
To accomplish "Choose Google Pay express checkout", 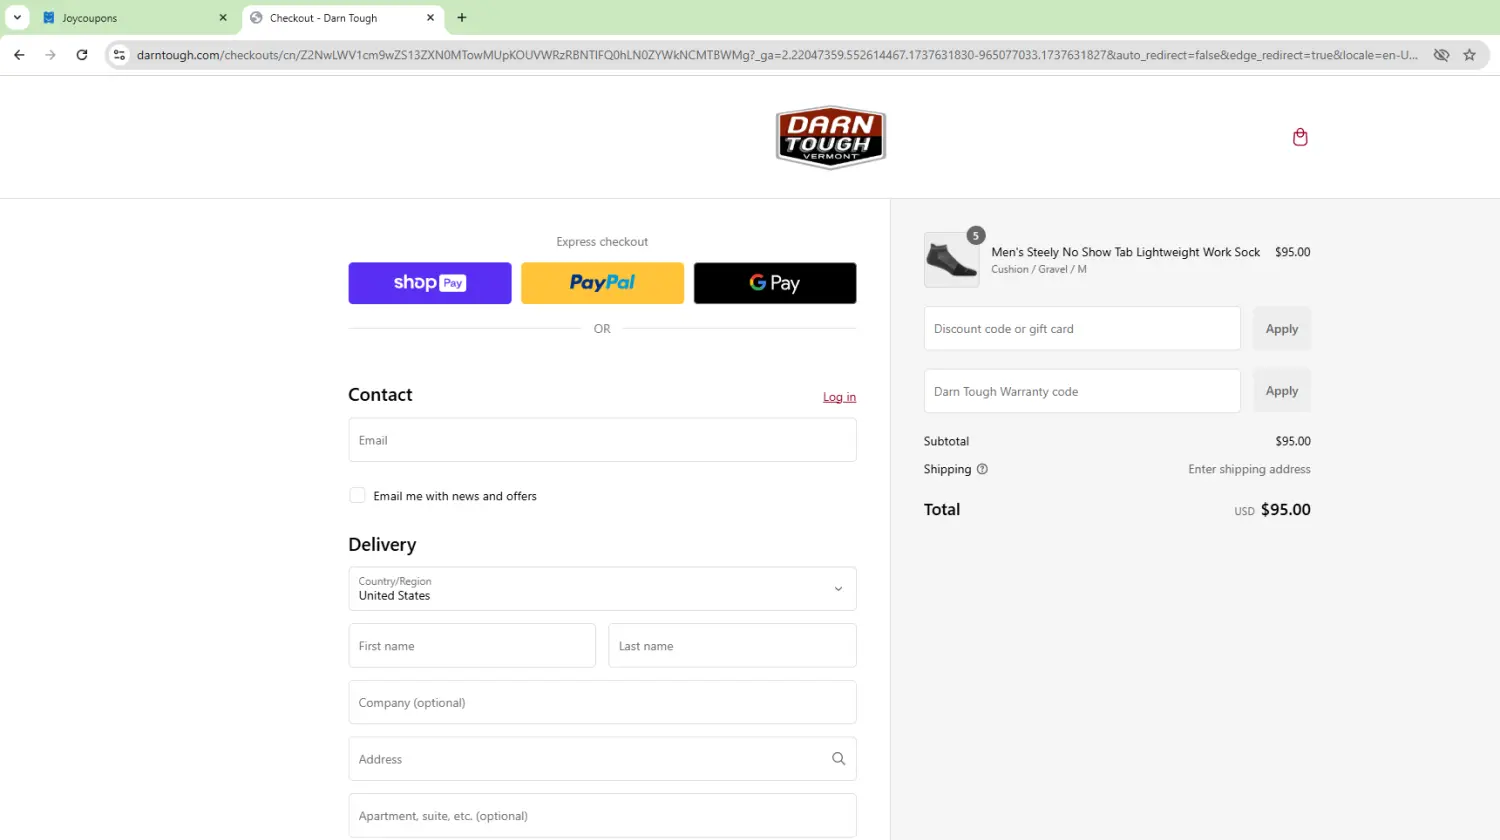I will (x=775, y=283).
